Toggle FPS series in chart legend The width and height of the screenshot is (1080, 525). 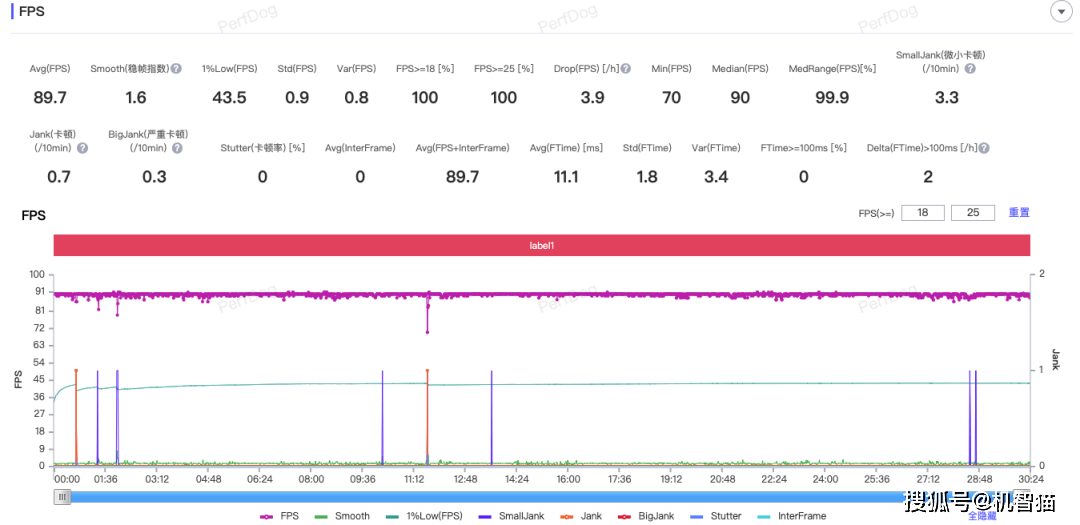(278, 516)
